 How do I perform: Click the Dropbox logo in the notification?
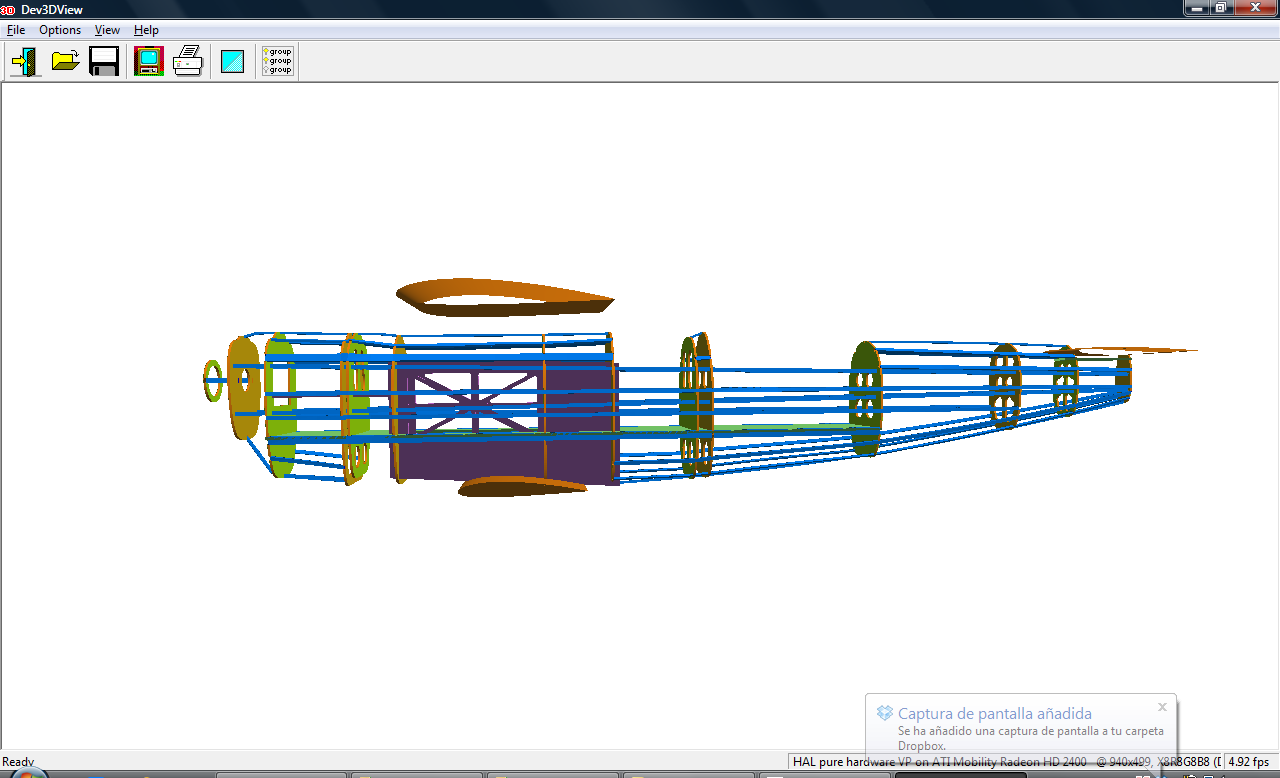click(884, 713)
